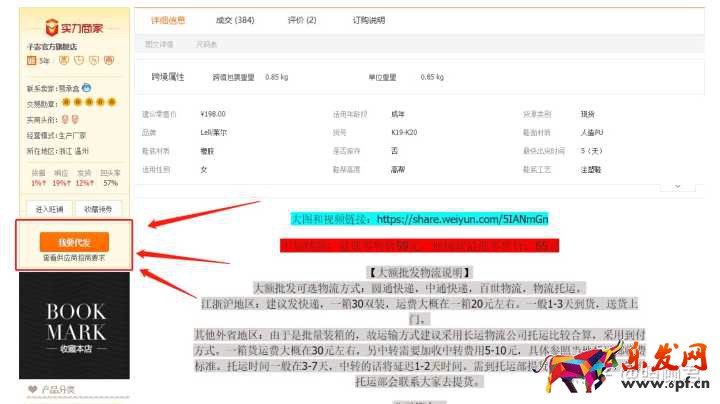
Task: Click the gold transaction medal icons
Action: click(x=85, y=101)
